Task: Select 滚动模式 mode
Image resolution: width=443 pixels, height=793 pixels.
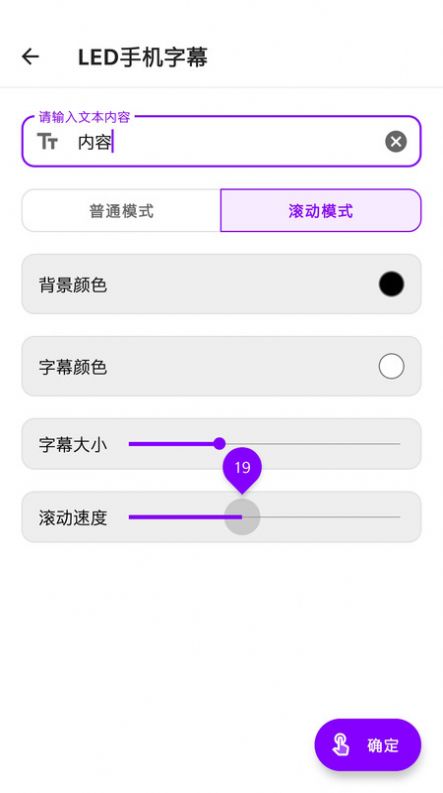Action: pyautogui.click(x=321, y=210)
